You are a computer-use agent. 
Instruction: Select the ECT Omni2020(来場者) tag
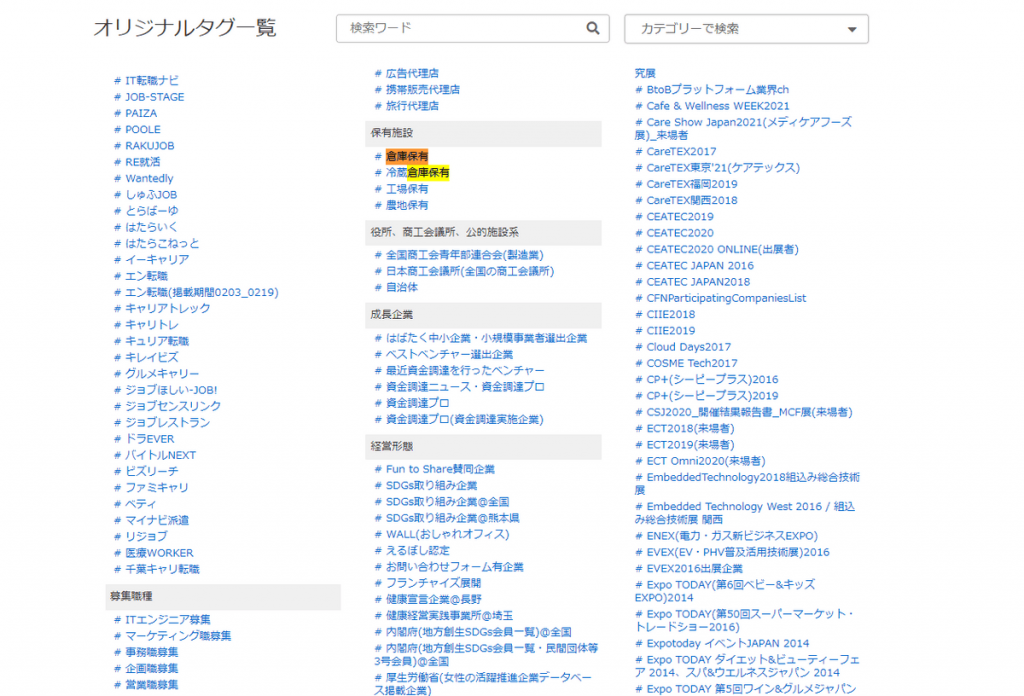pos(706,461)
